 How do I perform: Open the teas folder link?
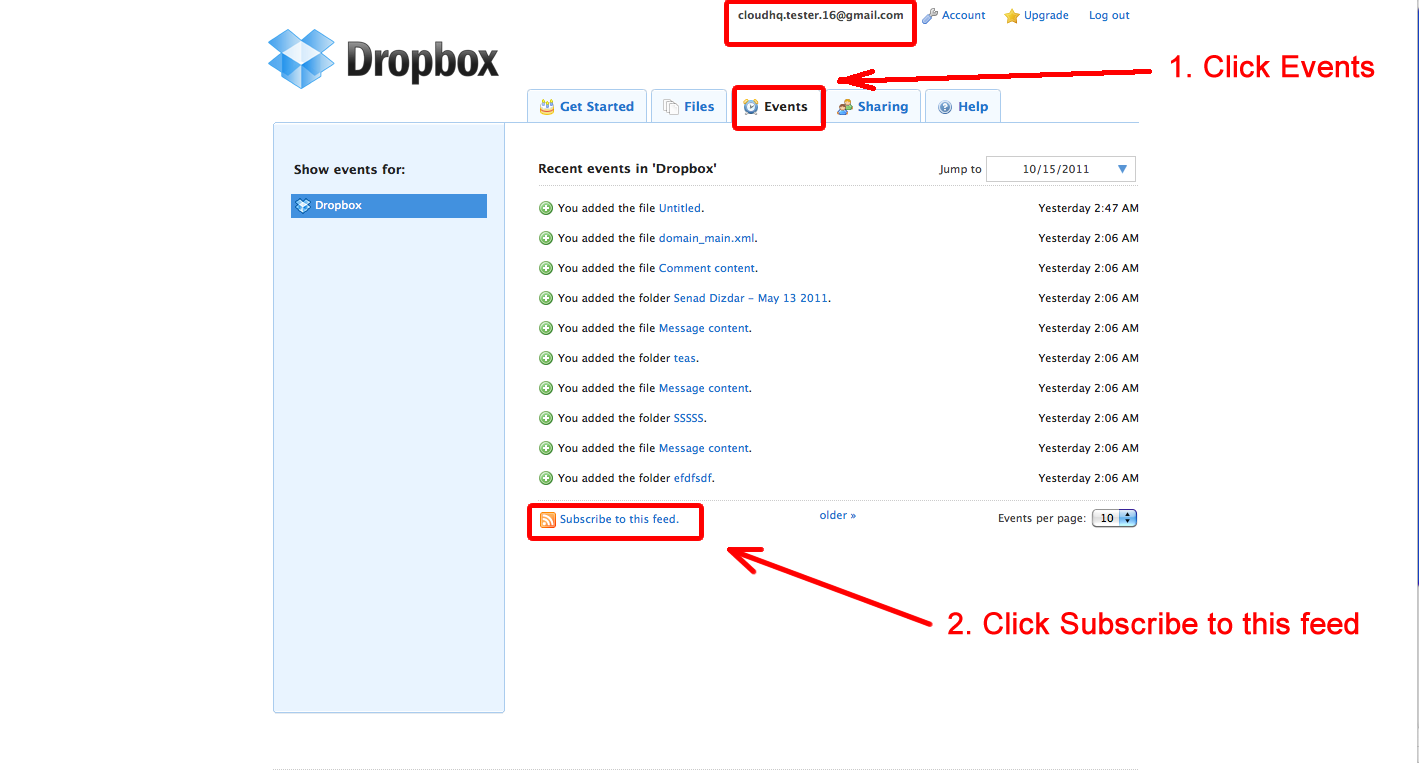(685, 358)
